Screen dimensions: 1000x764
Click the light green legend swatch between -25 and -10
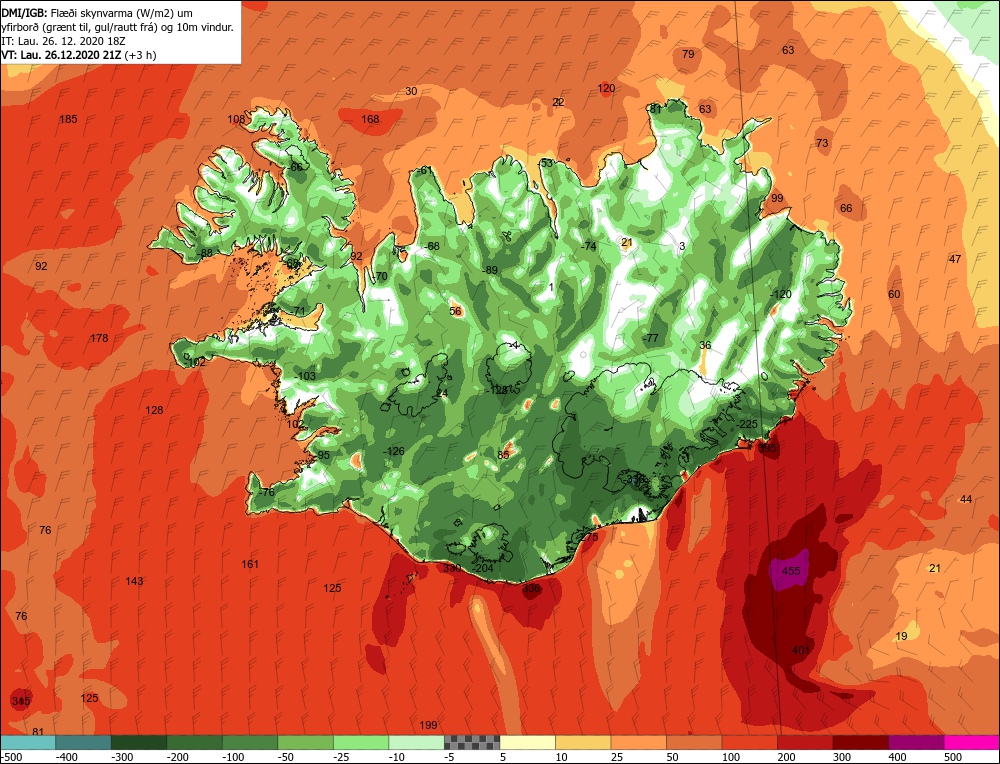pyautogui.click(x=361, y=742)
